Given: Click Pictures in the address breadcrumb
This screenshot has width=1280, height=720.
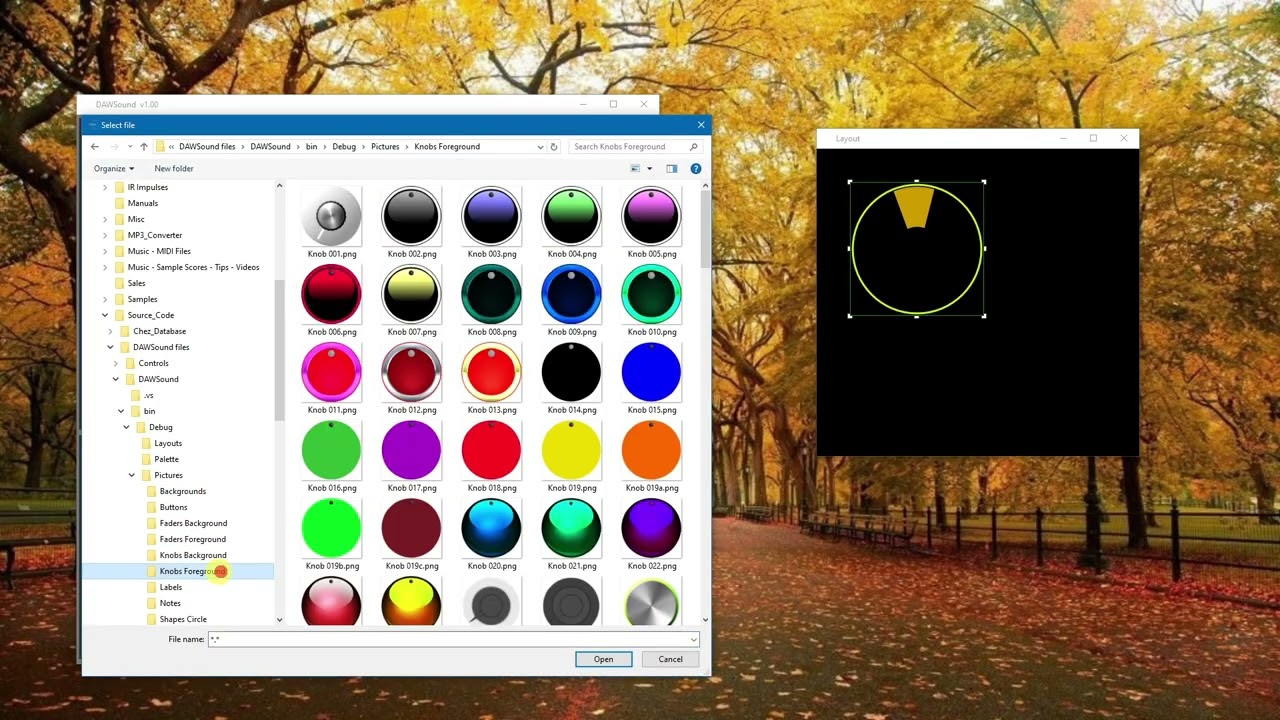Looking at the screenshot, I should tap(385, 147).
